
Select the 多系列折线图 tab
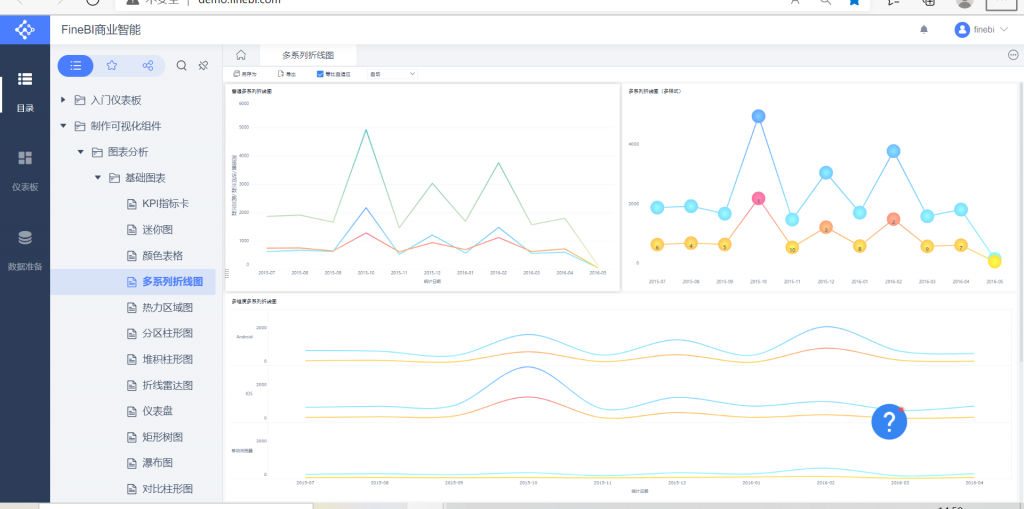coord(308,56)
